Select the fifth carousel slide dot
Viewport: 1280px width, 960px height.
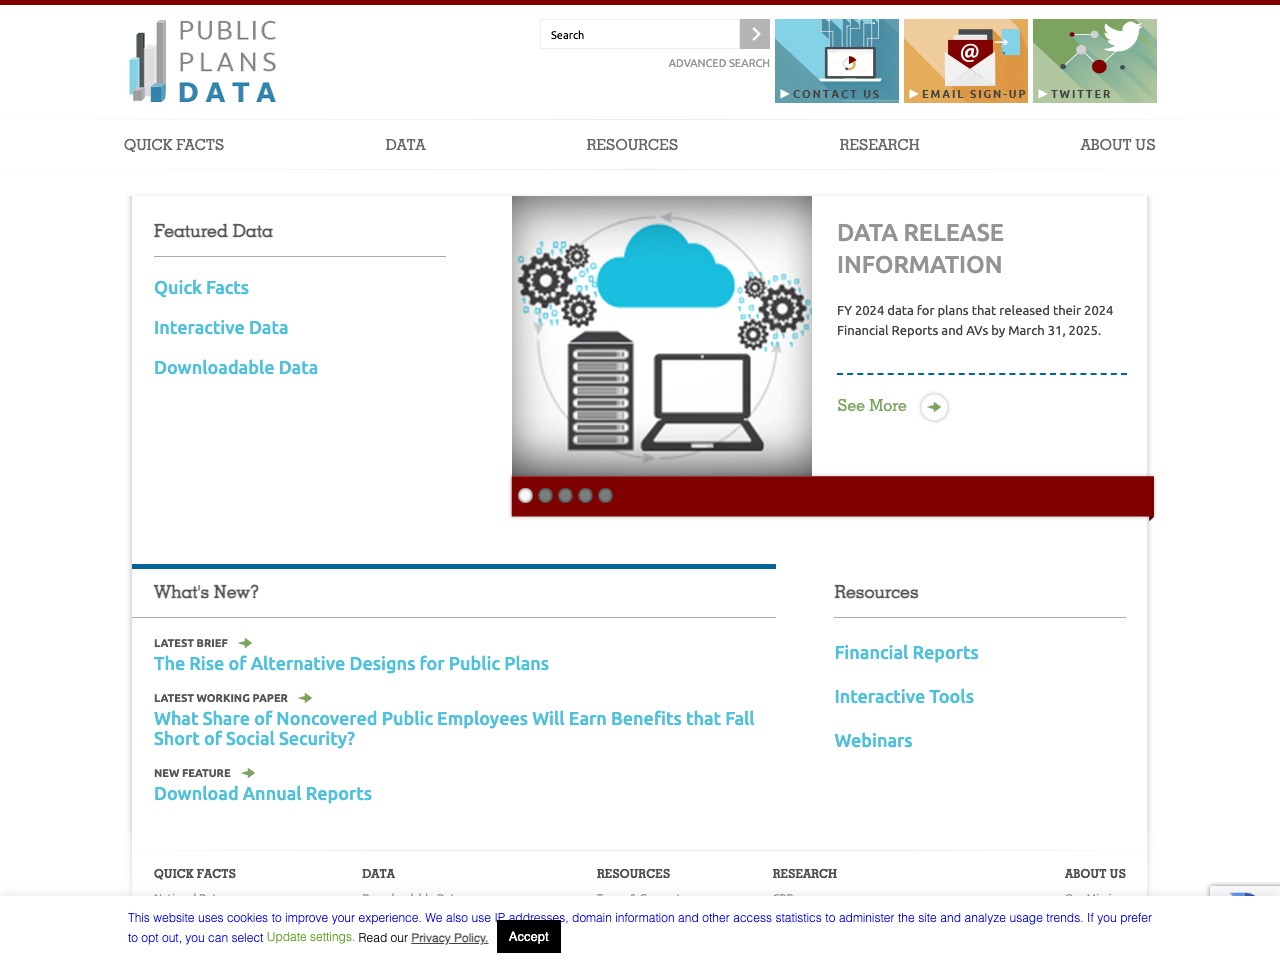[605, 495]
